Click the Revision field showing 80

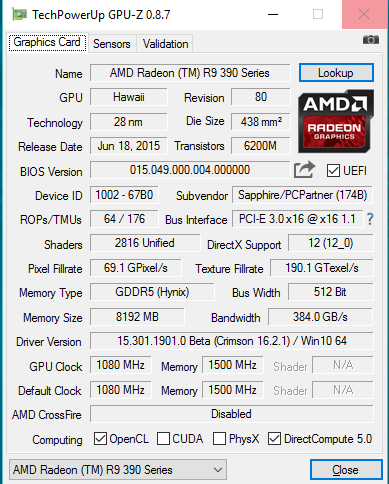[261, 97]
